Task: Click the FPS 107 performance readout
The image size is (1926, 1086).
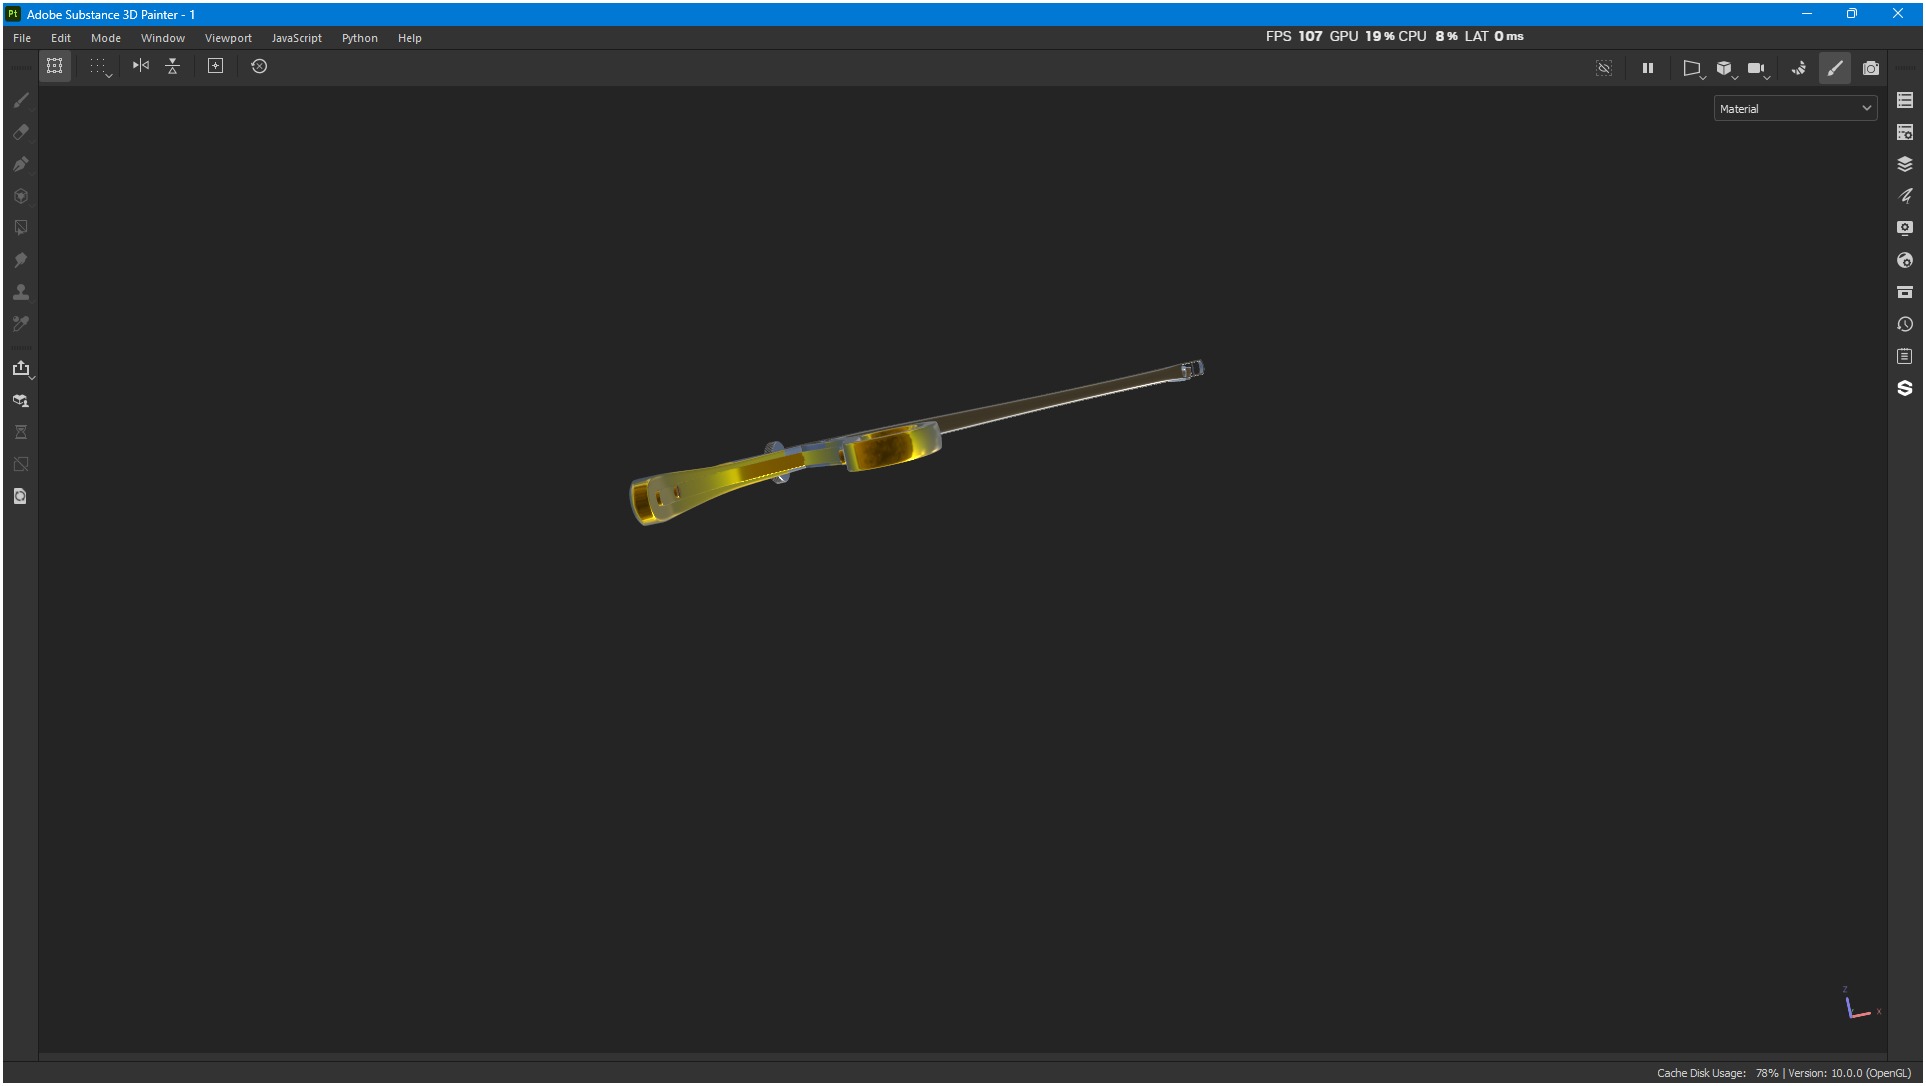Action: coord(1294,36)
